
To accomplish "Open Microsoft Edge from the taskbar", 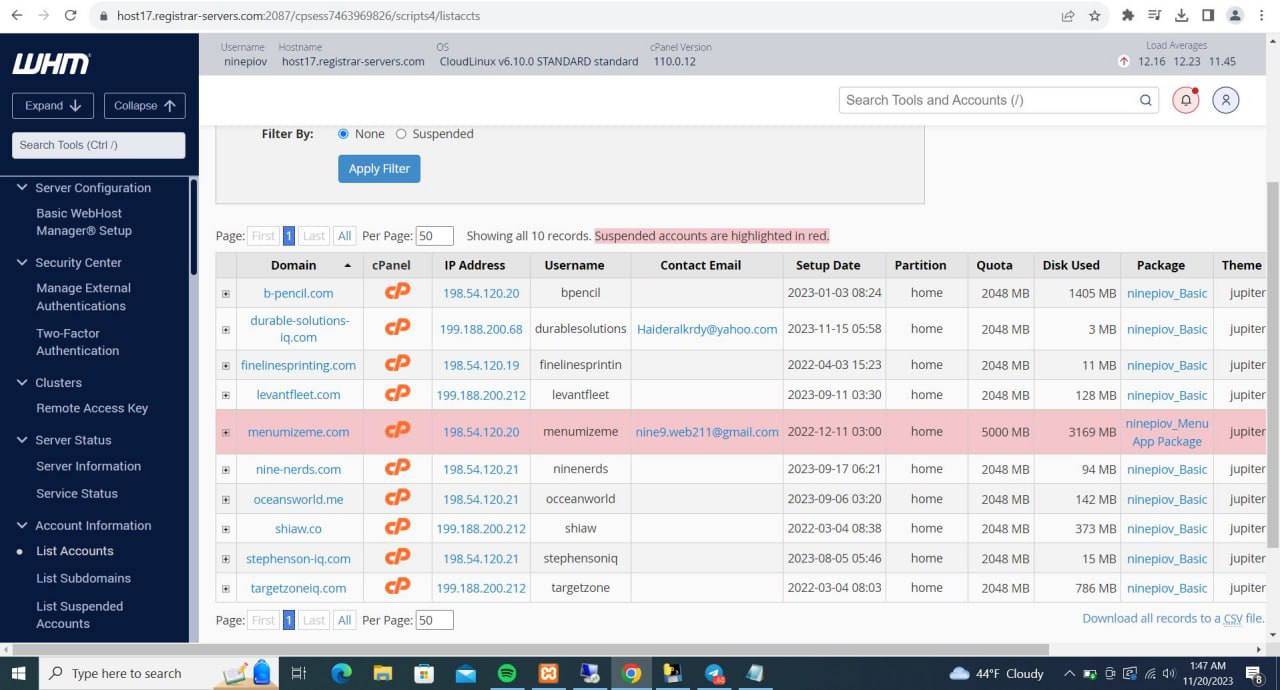I will click(x=341, y=673).
